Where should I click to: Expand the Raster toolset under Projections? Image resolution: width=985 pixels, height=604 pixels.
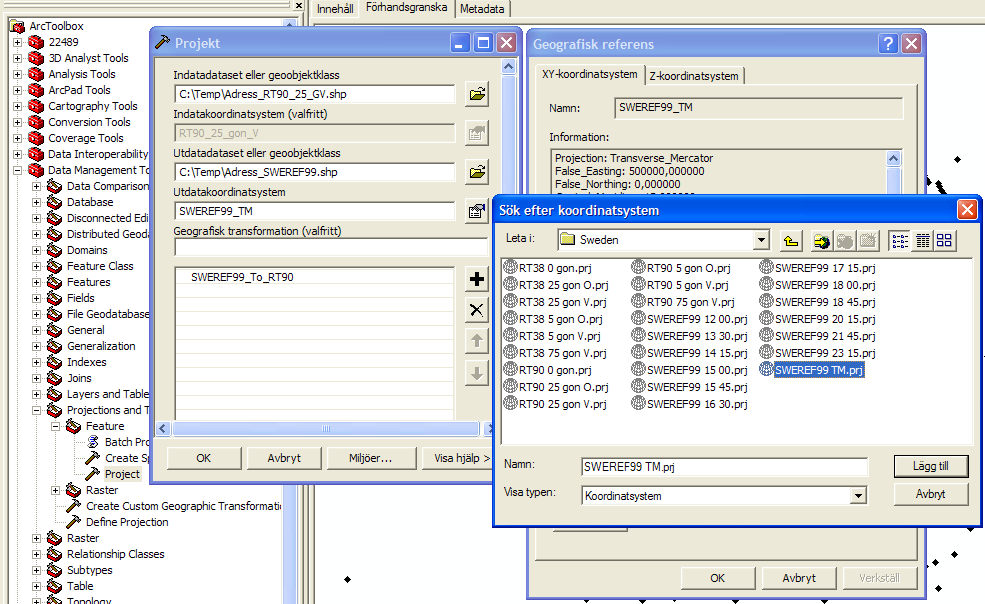pyautogui.click(x=55, y=490)
